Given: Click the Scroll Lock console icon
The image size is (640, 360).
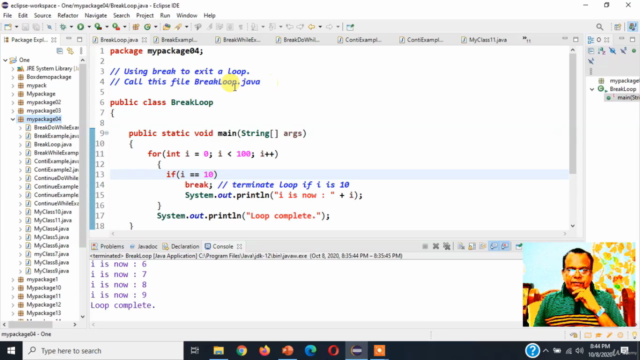Looking at the screenshot, I should (x=472, y=246).
